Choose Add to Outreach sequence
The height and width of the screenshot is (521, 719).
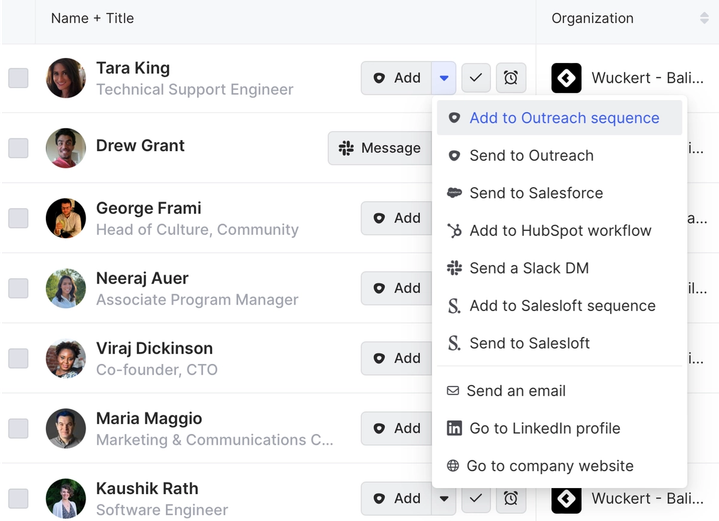pos(563,118)
